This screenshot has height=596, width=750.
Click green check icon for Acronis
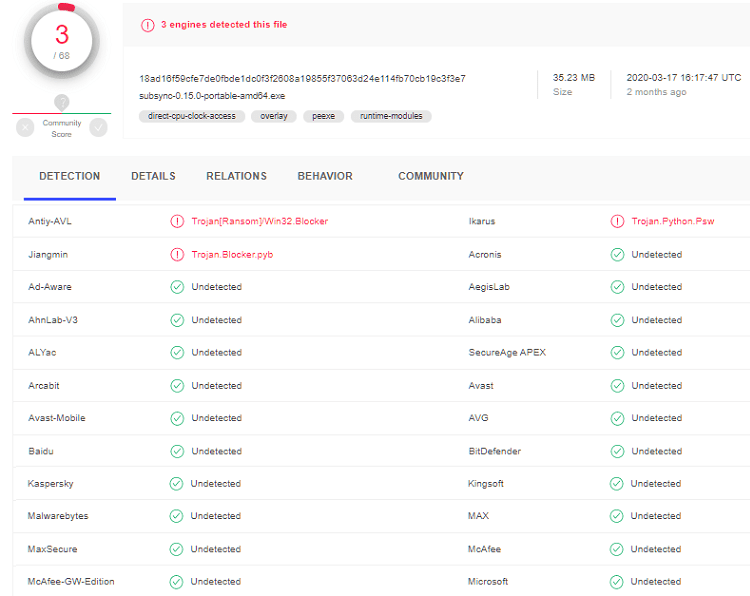pos(617,254)
